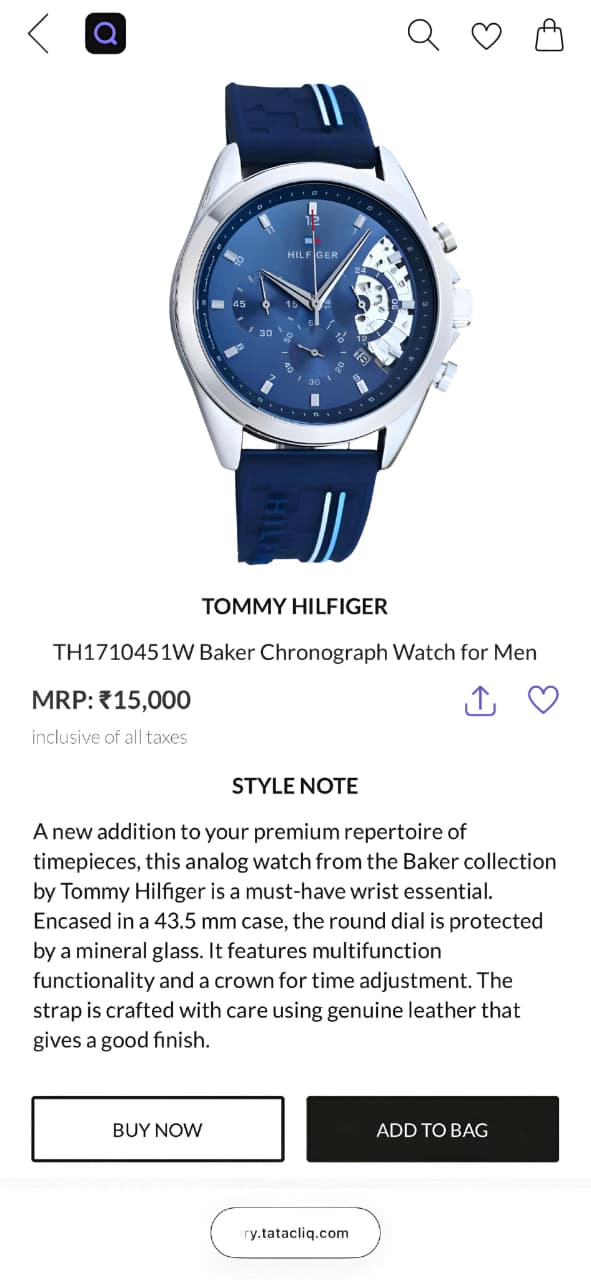Tap the style note description paragraph

coord(295,935)
